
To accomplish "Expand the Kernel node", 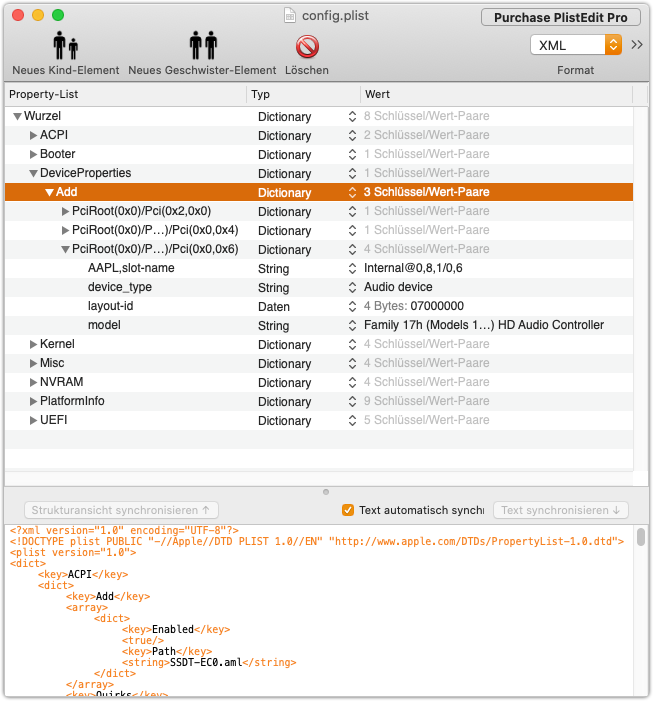I will (33, 344).
